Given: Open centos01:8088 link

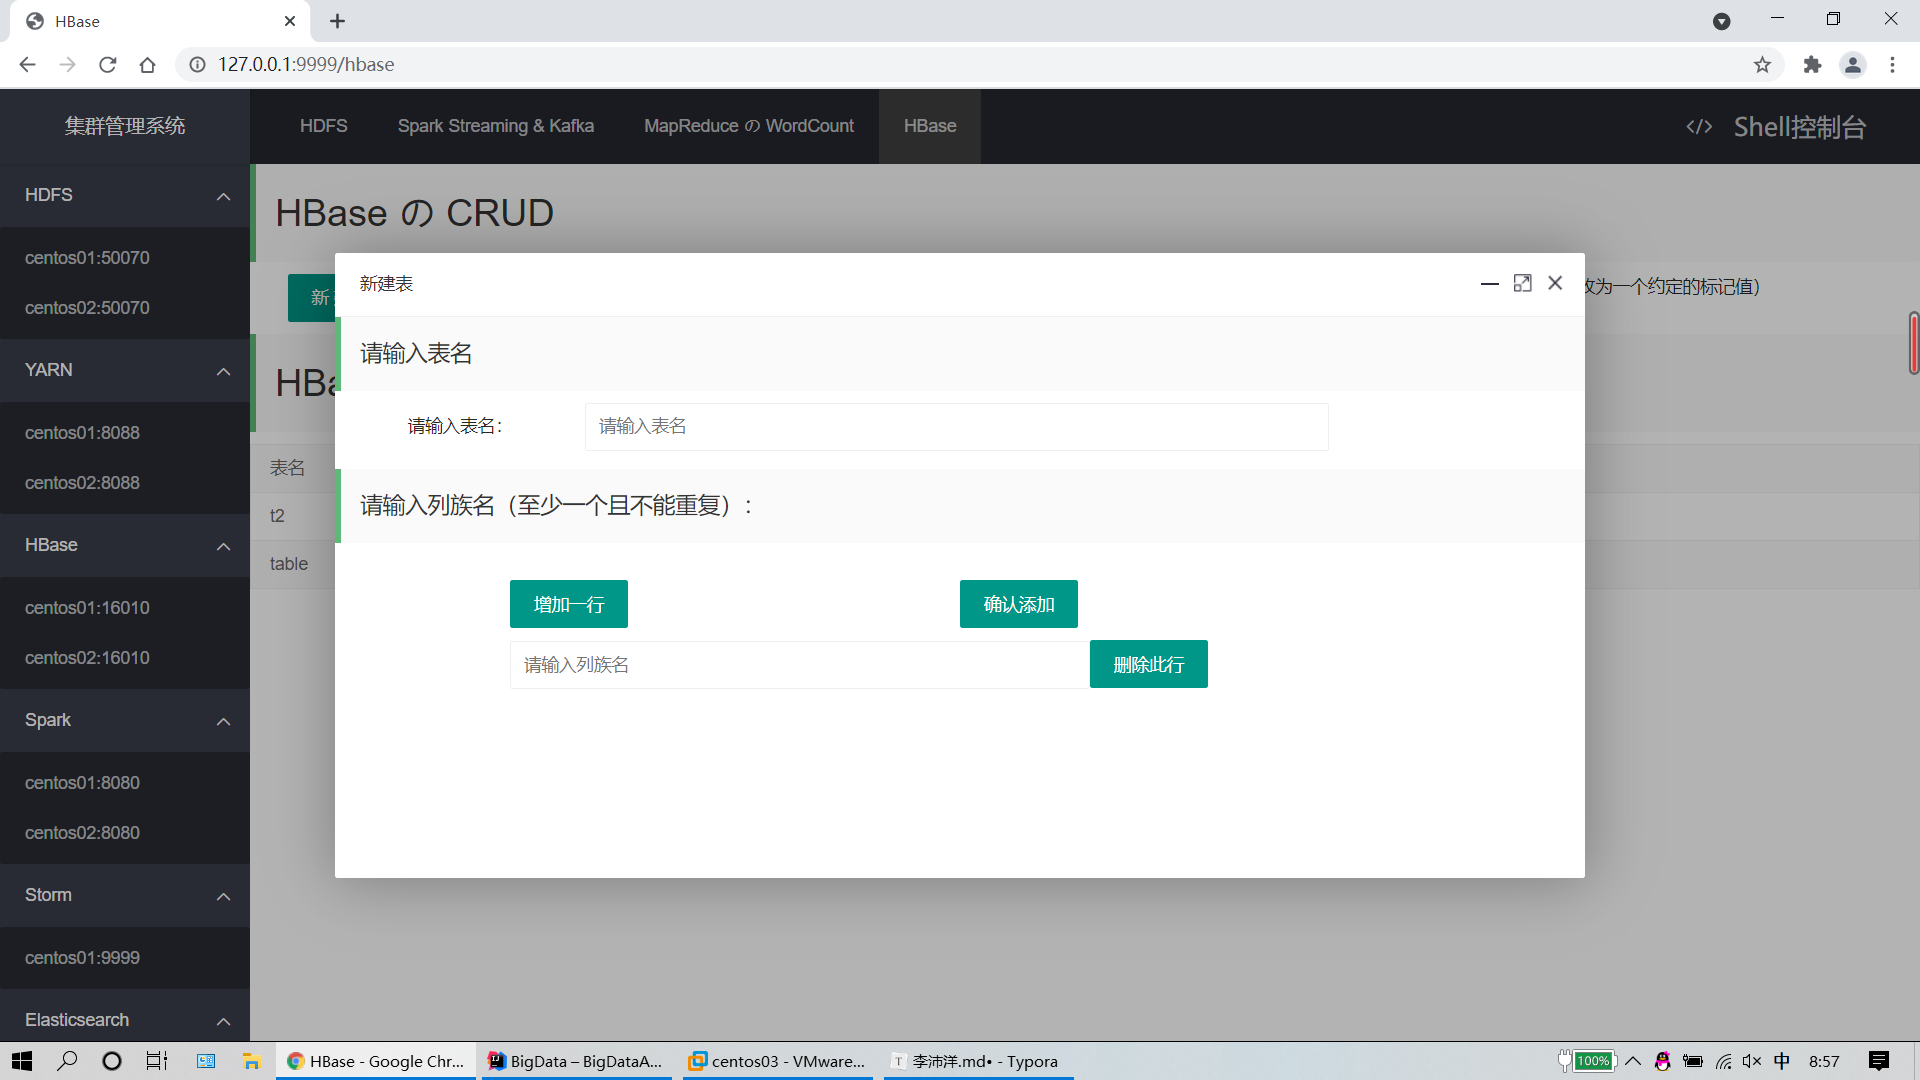Looking at the screenshot, I should click(82, 433).
